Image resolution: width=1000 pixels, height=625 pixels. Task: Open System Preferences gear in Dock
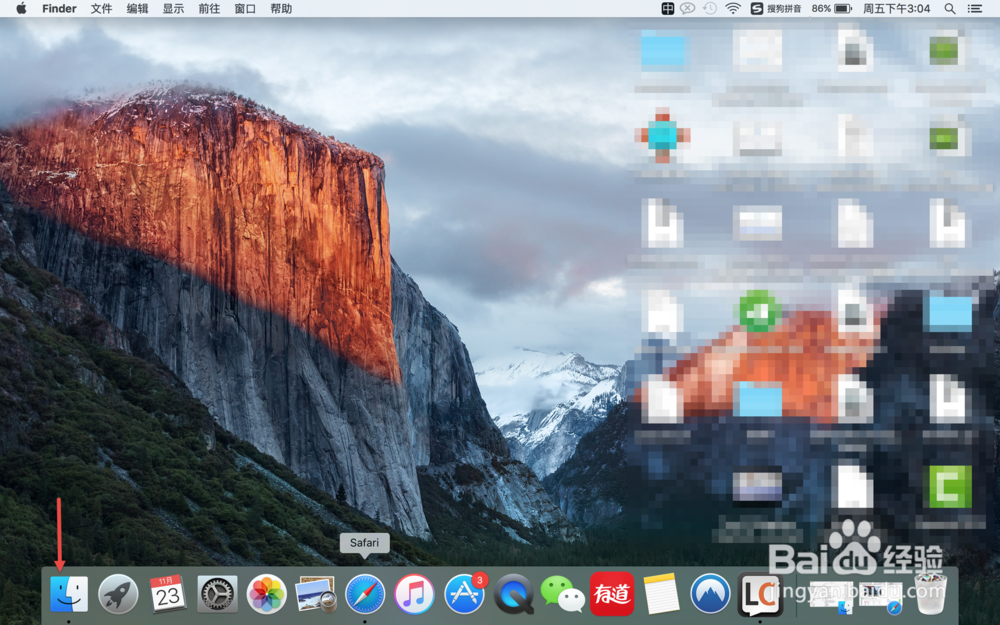217,594
